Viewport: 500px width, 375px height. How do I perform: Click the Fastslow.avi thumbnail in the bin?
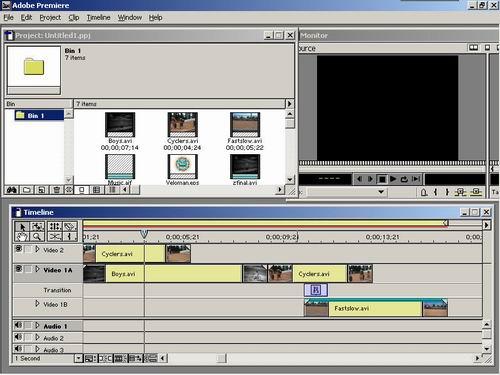245,125
